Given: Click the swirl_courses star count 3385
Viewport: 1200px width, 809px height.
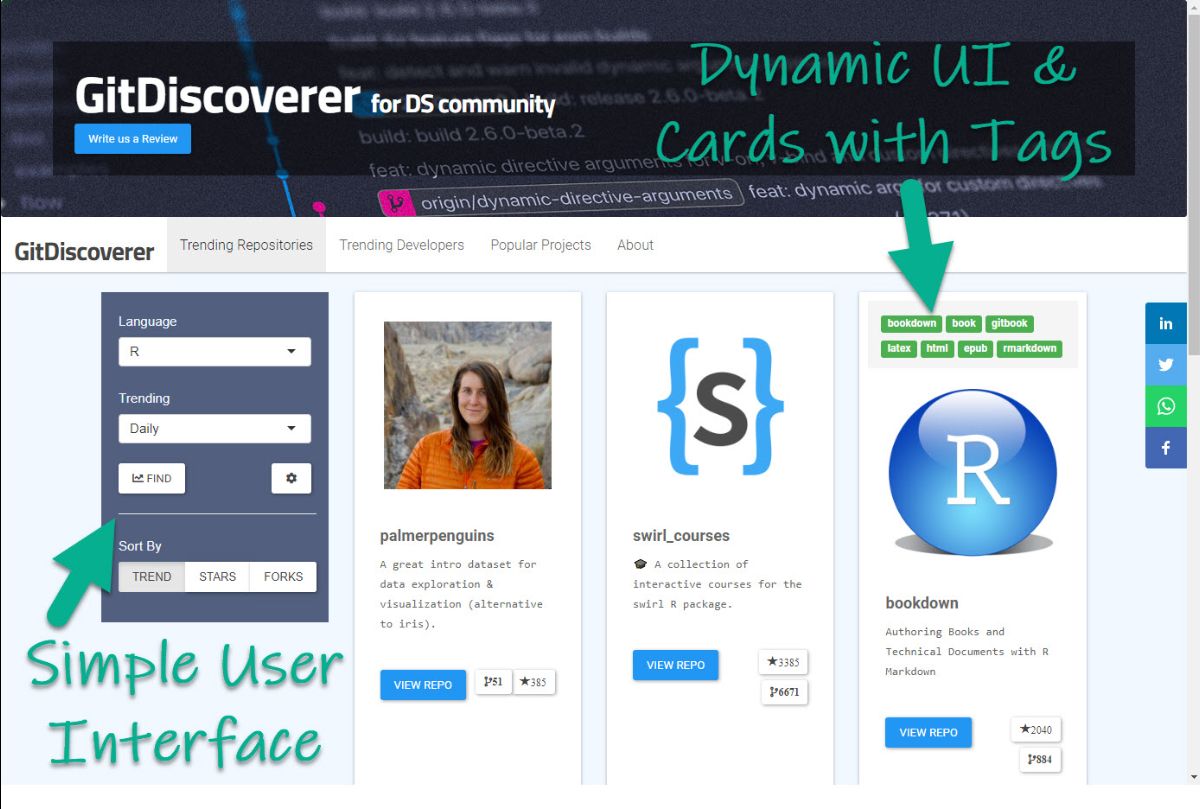Looking at the screenshot, I should pyautogui.click(x=784, y=662).
